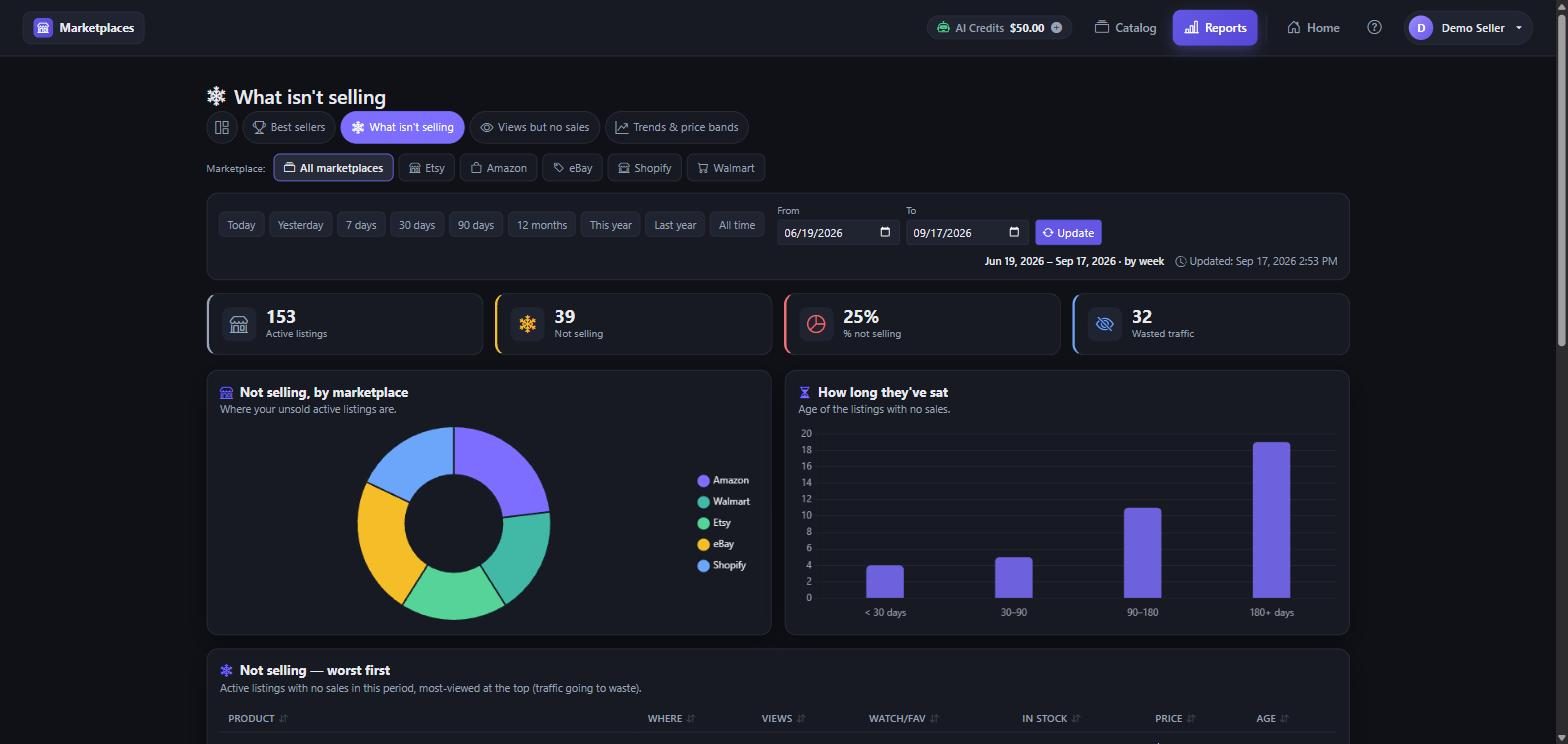Open the Catalog page
The height and width of the screenshot is (744, 1568).
[x=1125, y=28]
